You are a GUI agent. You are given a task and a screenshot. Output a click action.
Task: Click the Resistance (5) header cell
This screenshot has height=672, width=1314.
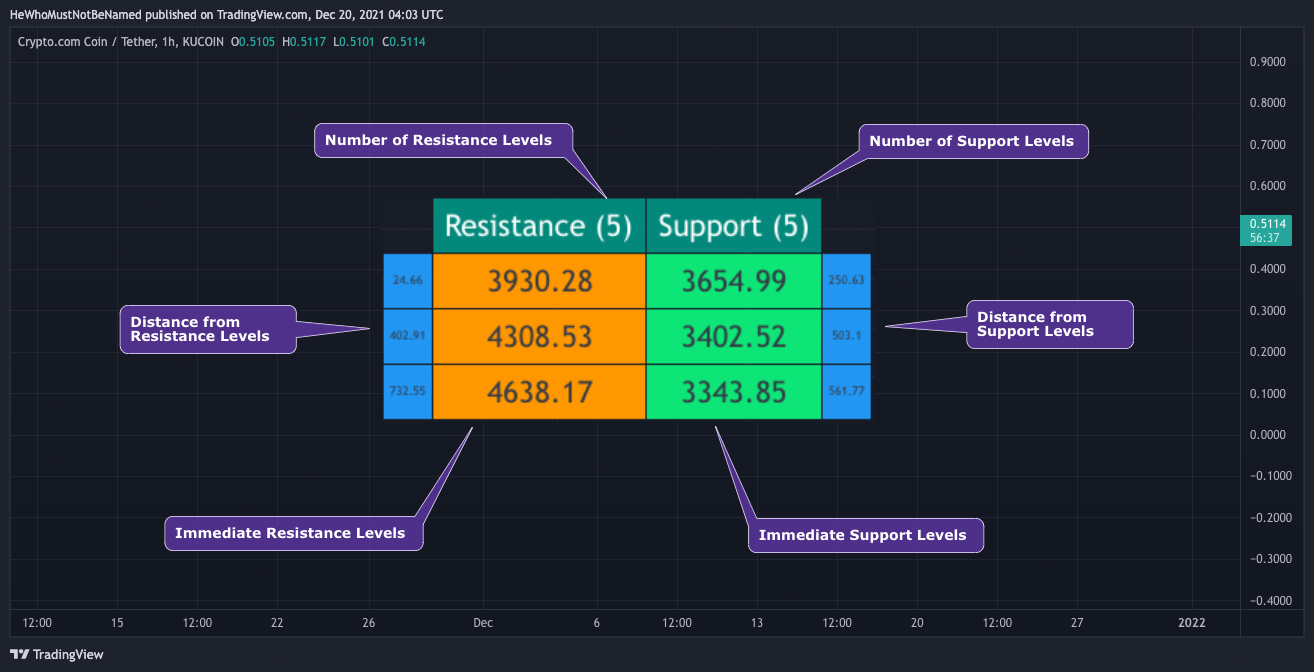tap(539, 225)
